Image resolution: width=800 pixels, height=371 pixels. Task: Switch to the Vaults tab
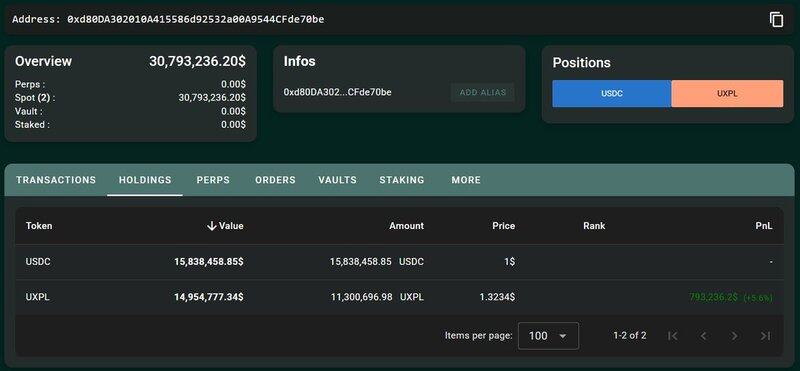338,180
